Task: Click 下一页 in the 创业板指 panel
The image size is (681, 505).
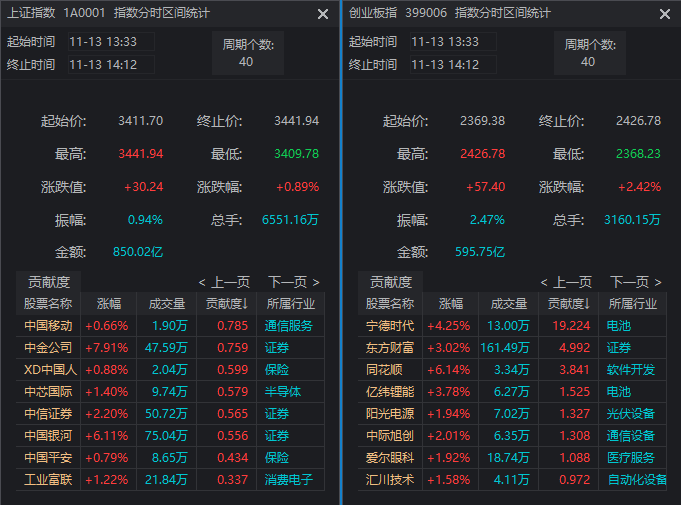Action: [x=636, y=282]
